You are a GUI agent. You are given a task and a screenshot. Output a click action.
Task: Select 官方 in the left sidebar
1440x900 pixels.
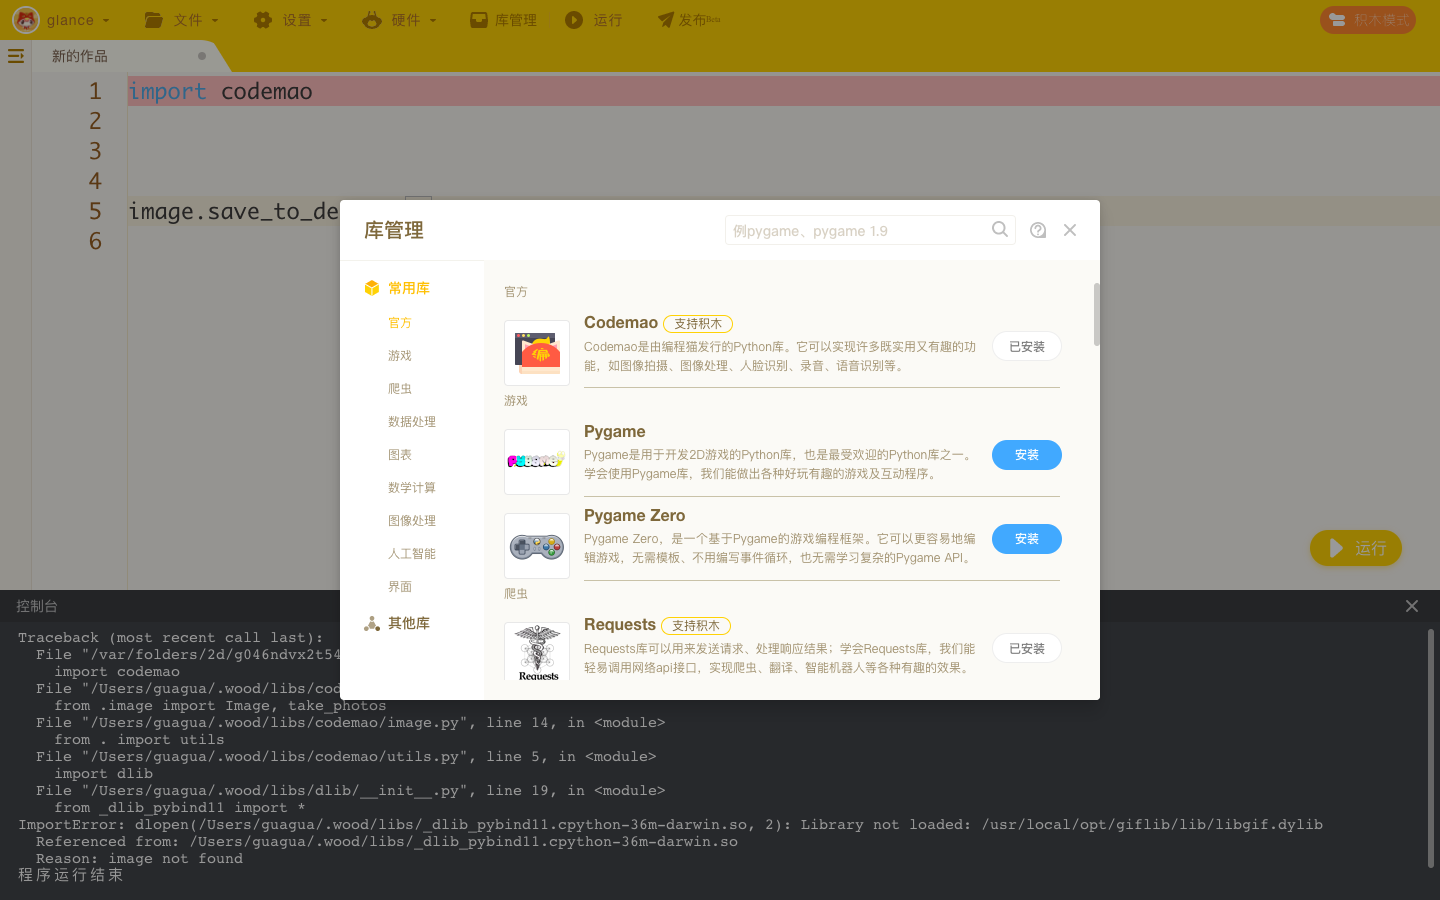400,323
